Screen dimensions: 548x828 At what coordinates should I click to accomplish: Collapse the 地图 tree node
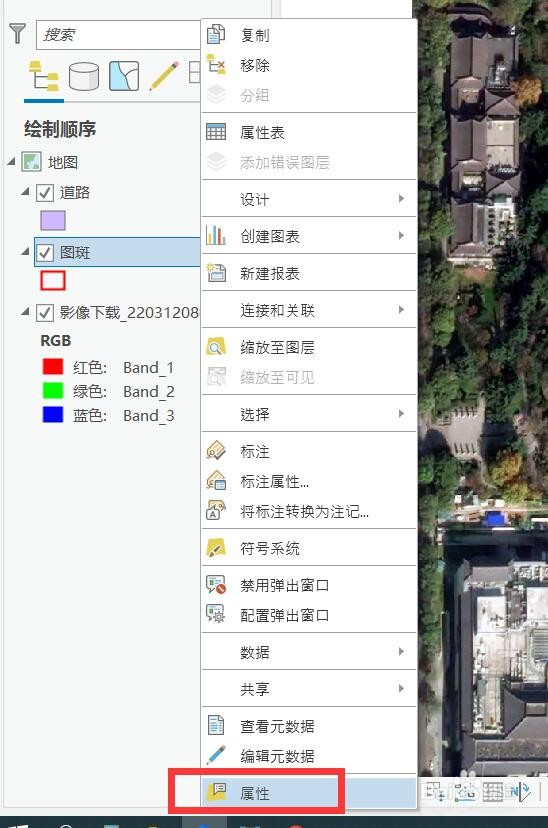pyautogui.click(x=11, y=162)
